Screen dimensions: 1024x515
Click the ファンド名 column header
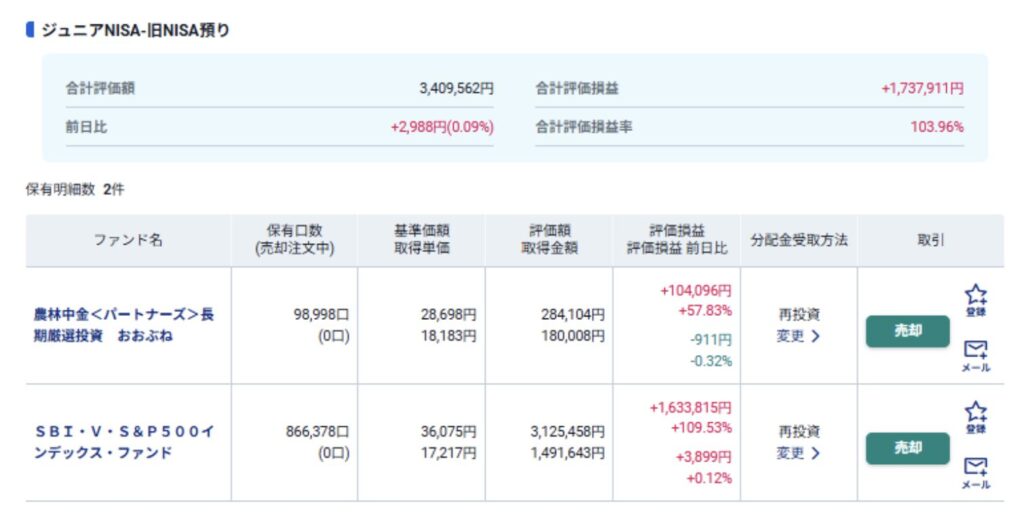click(x=128, y=240)
